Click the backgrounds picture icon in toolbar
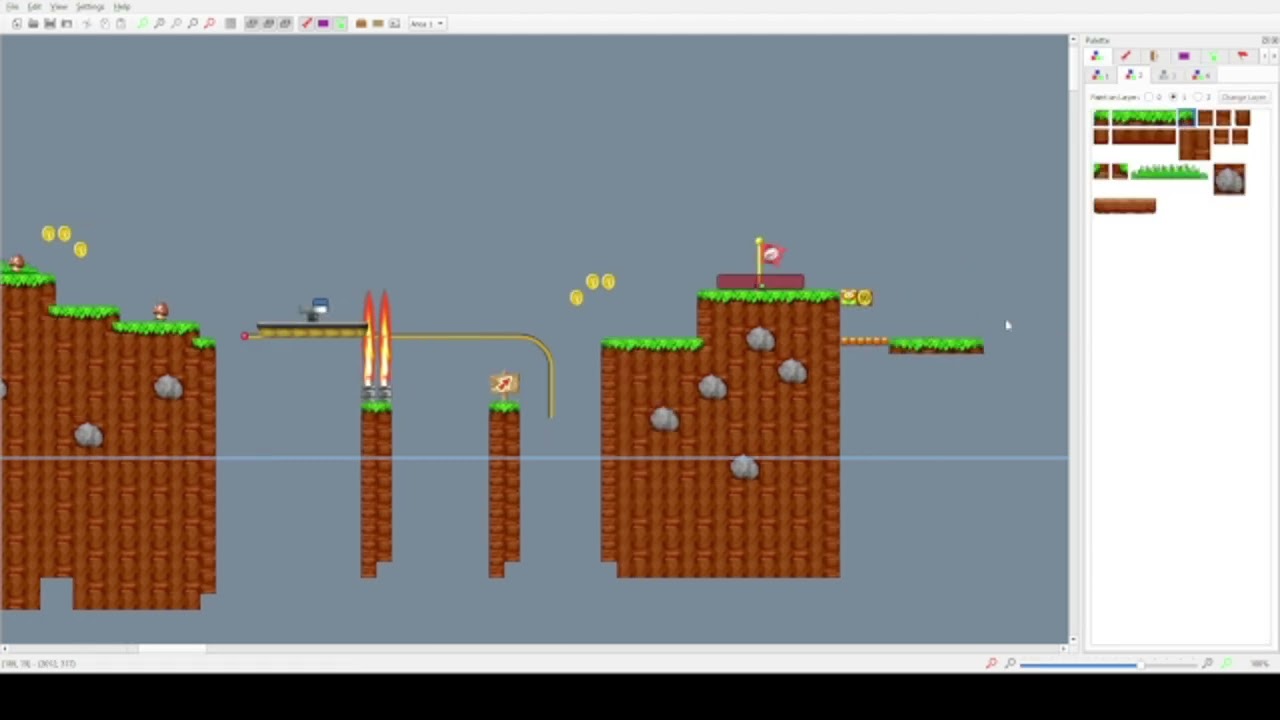 [394, 23]
